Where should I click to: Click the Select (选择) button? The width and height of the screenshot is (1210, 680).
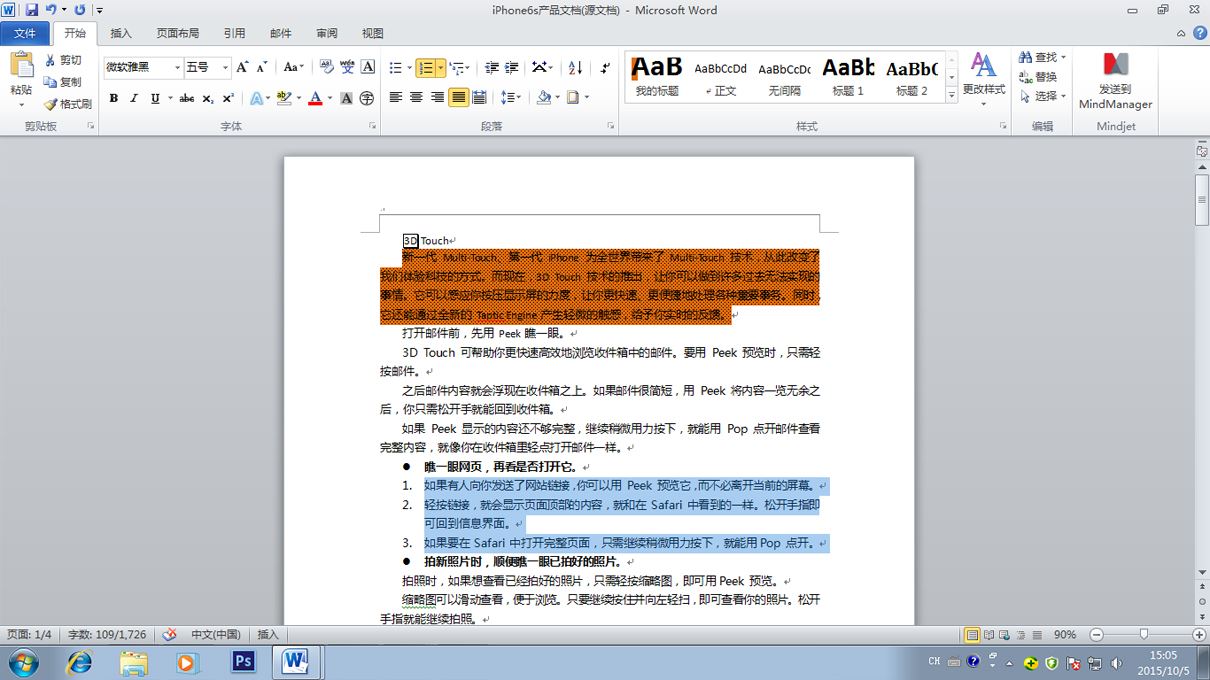[1043, 96]
